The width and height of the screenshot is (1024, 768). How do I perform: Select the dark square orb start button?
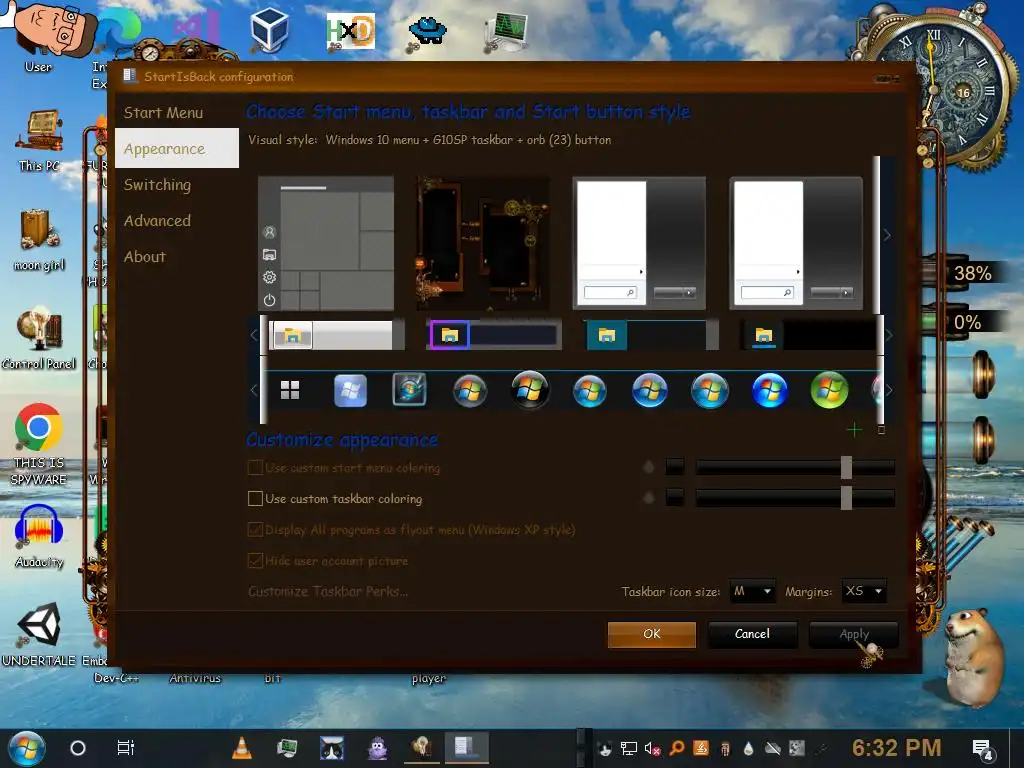pyautogui.click(x=409, y=390)
